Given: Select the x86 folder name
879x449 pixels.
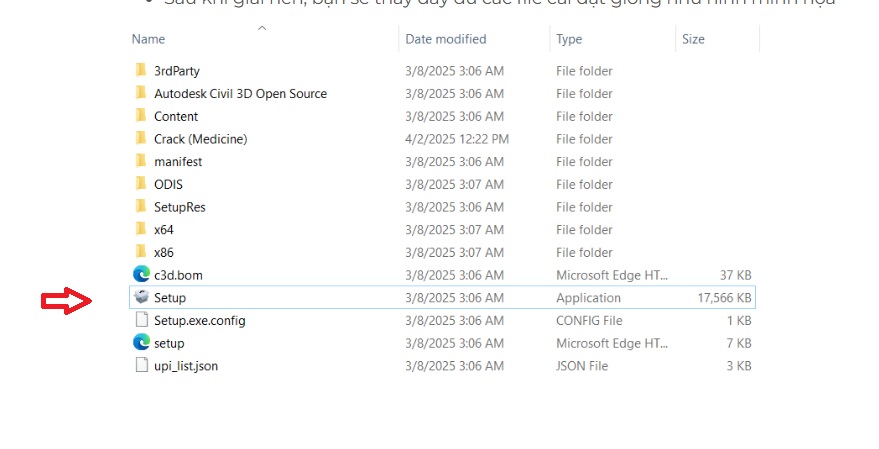Looking at the screenshot, I should tap(164, 253).
